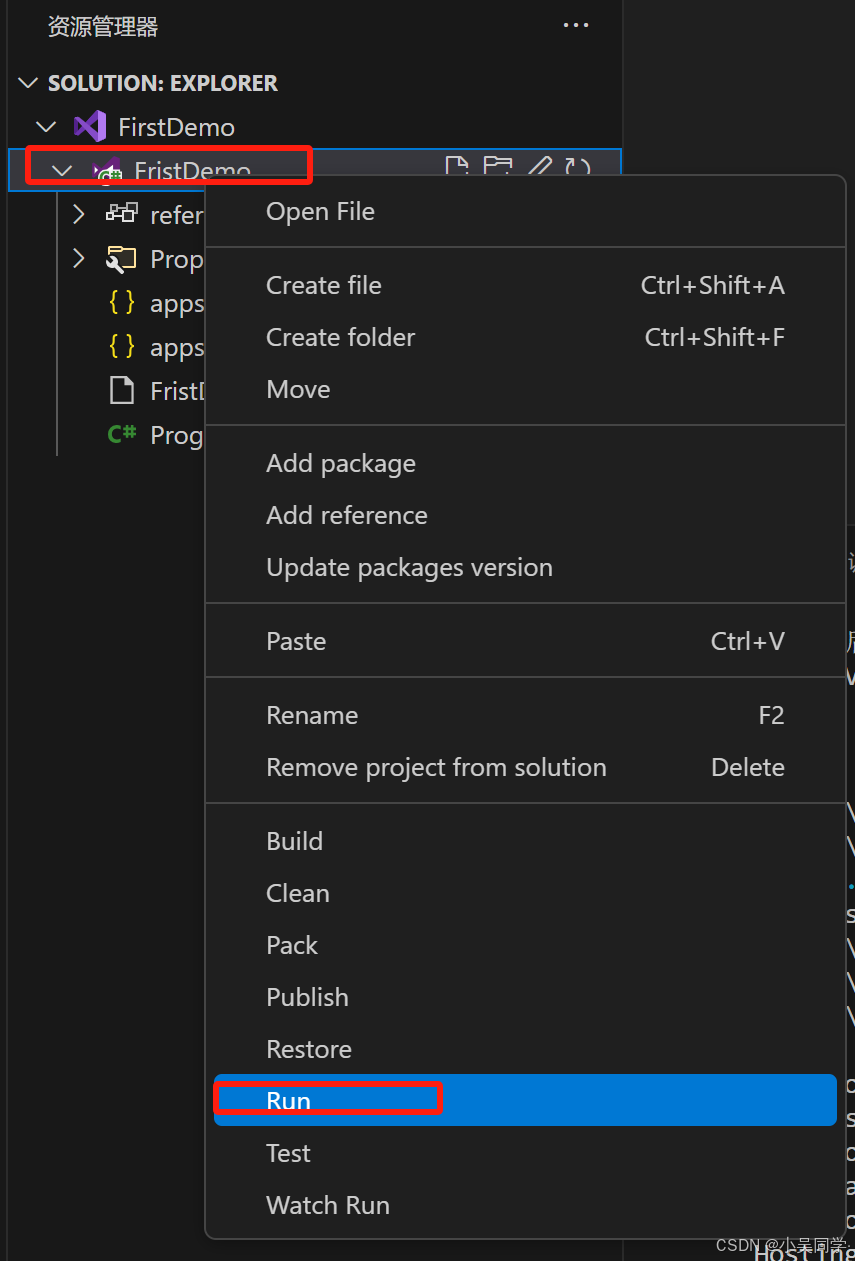The height and width of the screenshot is (1261, 855).
Task: Click the purple Visual Studio FirstDemo solution icon
Action: 90,127
